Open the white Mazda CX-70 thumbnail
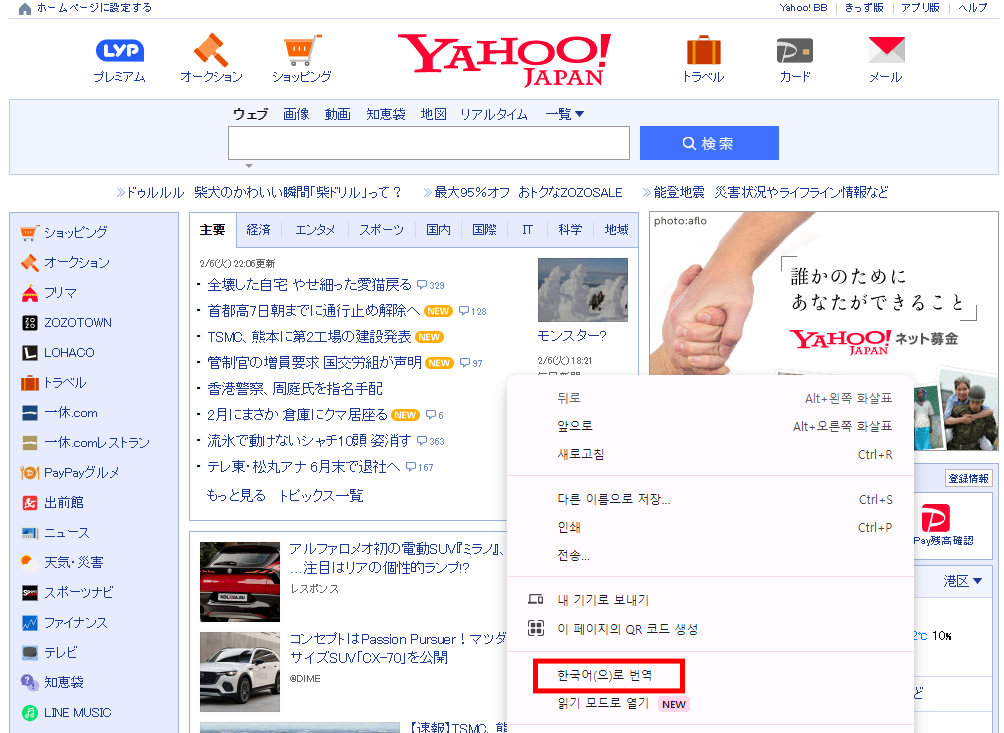Screen dimensions: 1004x733 (240, 672)
